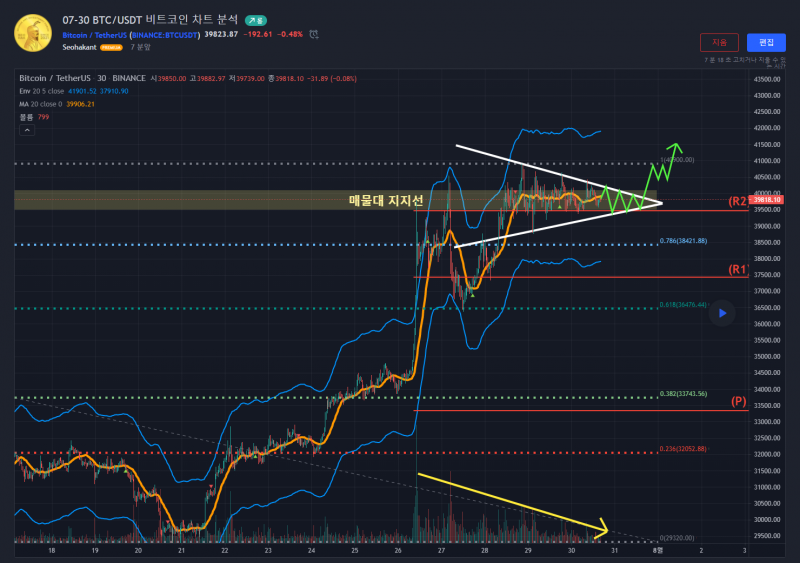The width and height of the screenshot is (800, 563).
Task: Click the 0.618 Fibonacci level label
Action: (683, 305)
